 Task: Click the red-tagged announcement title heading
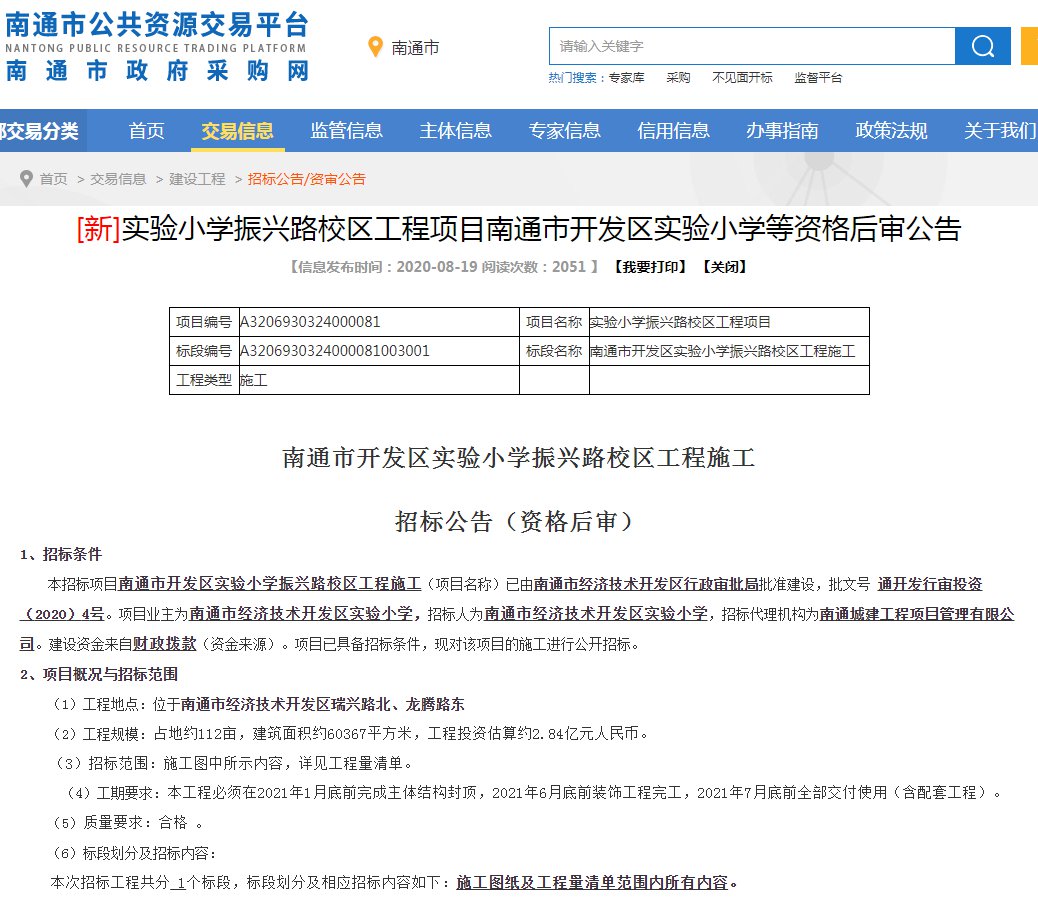pyautogui.click(x=519, y=229)
